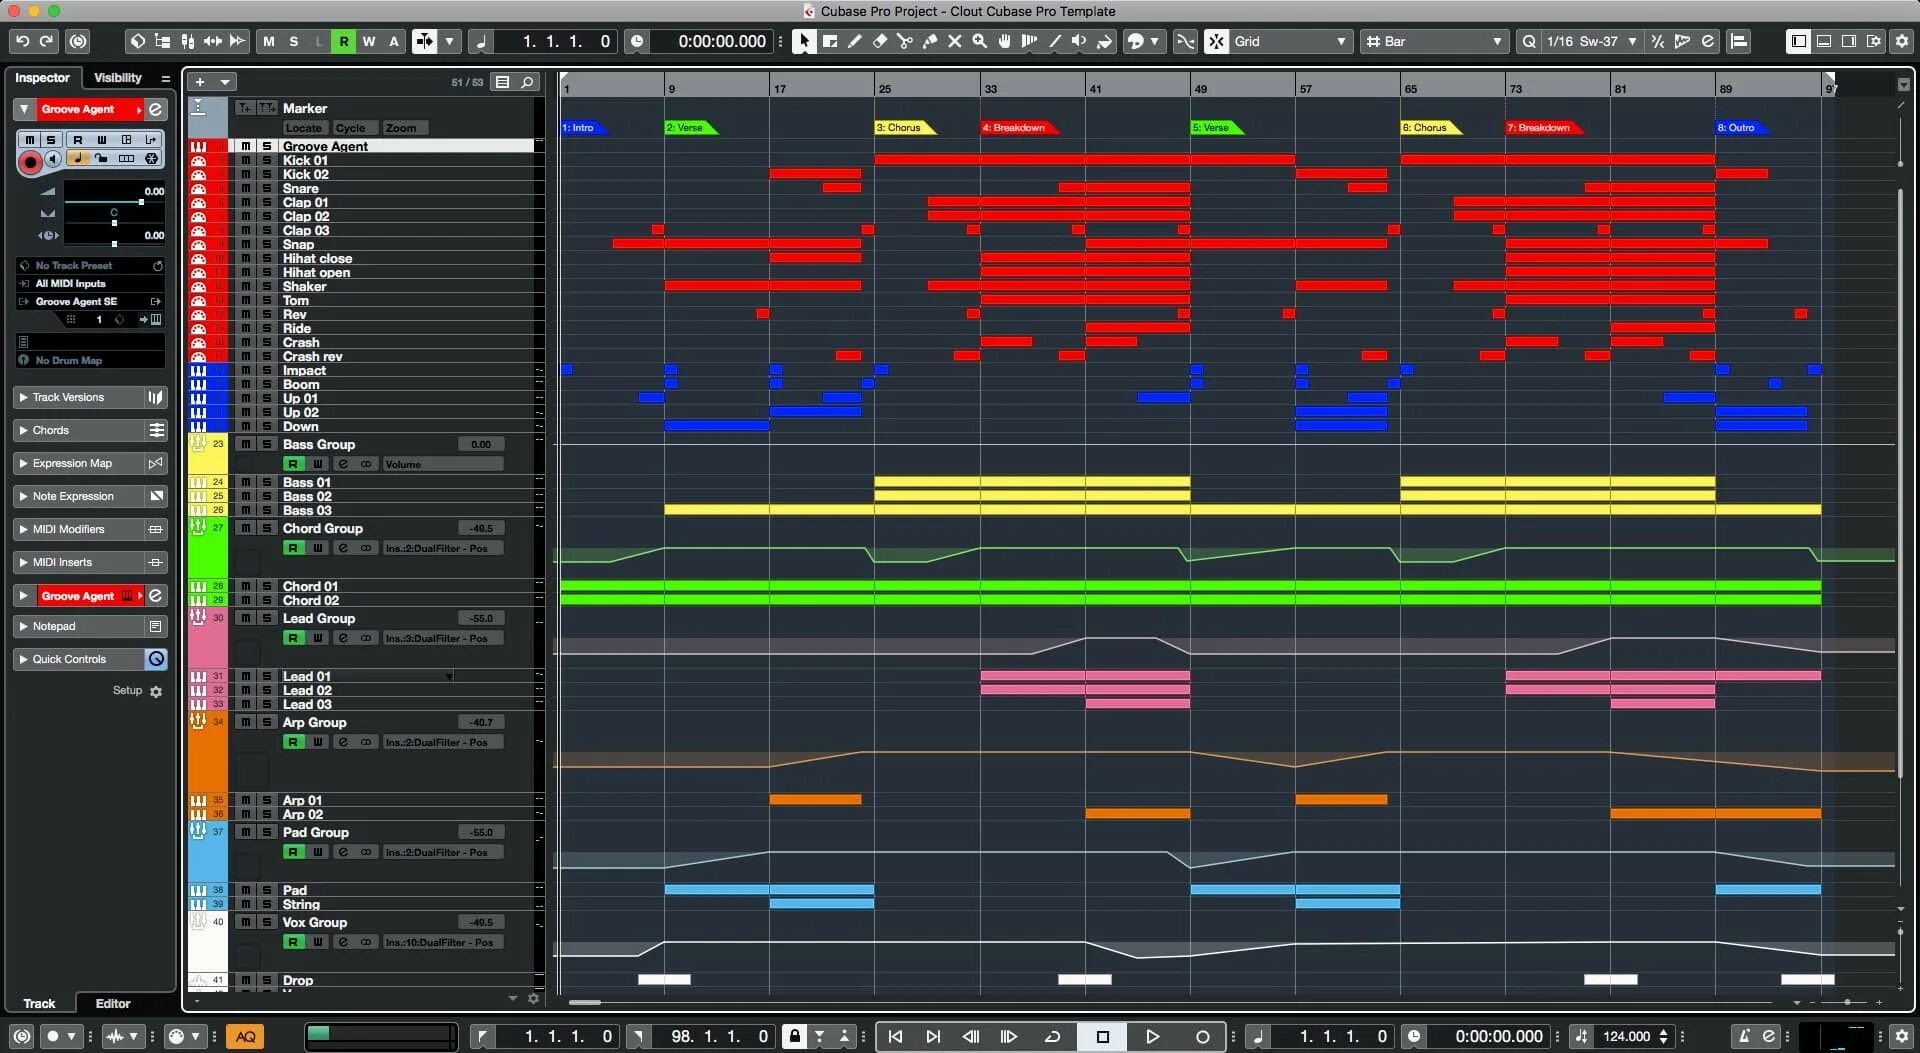
Task: Toggle Mute All (M) in toolbar
Action: coord(268,41)
